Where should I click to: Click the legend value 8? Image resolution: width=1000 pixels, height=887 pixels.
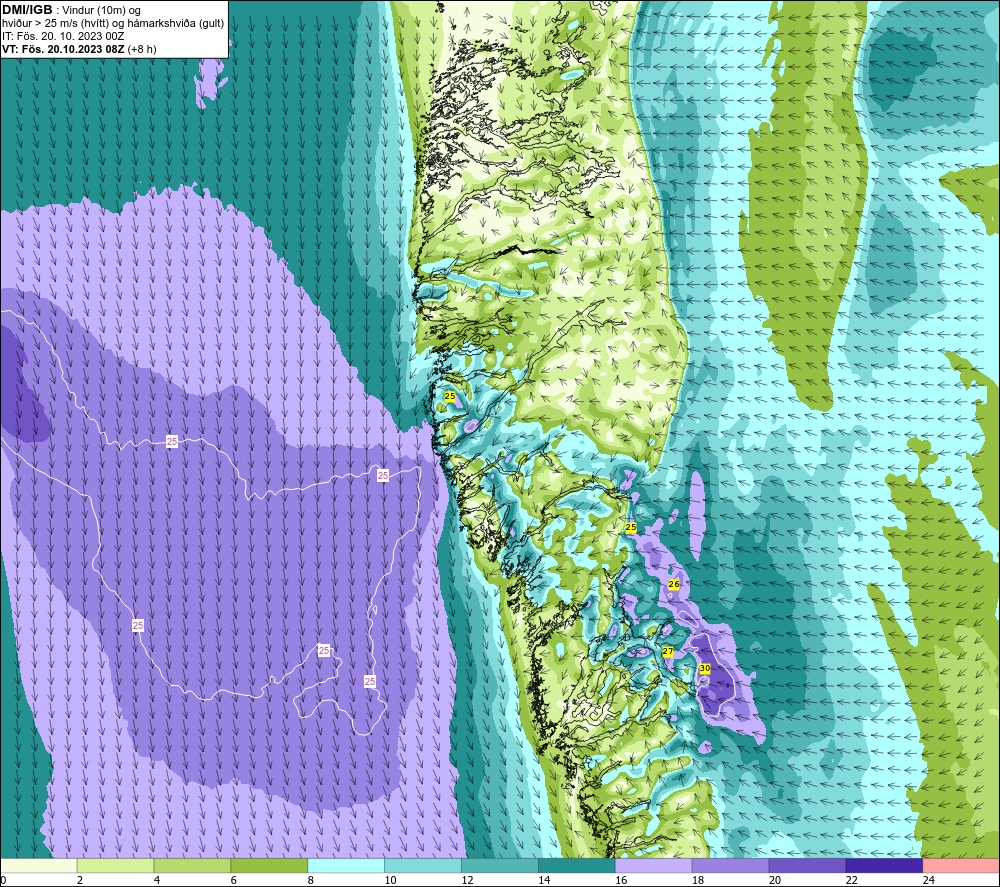[x=311, y=880]
